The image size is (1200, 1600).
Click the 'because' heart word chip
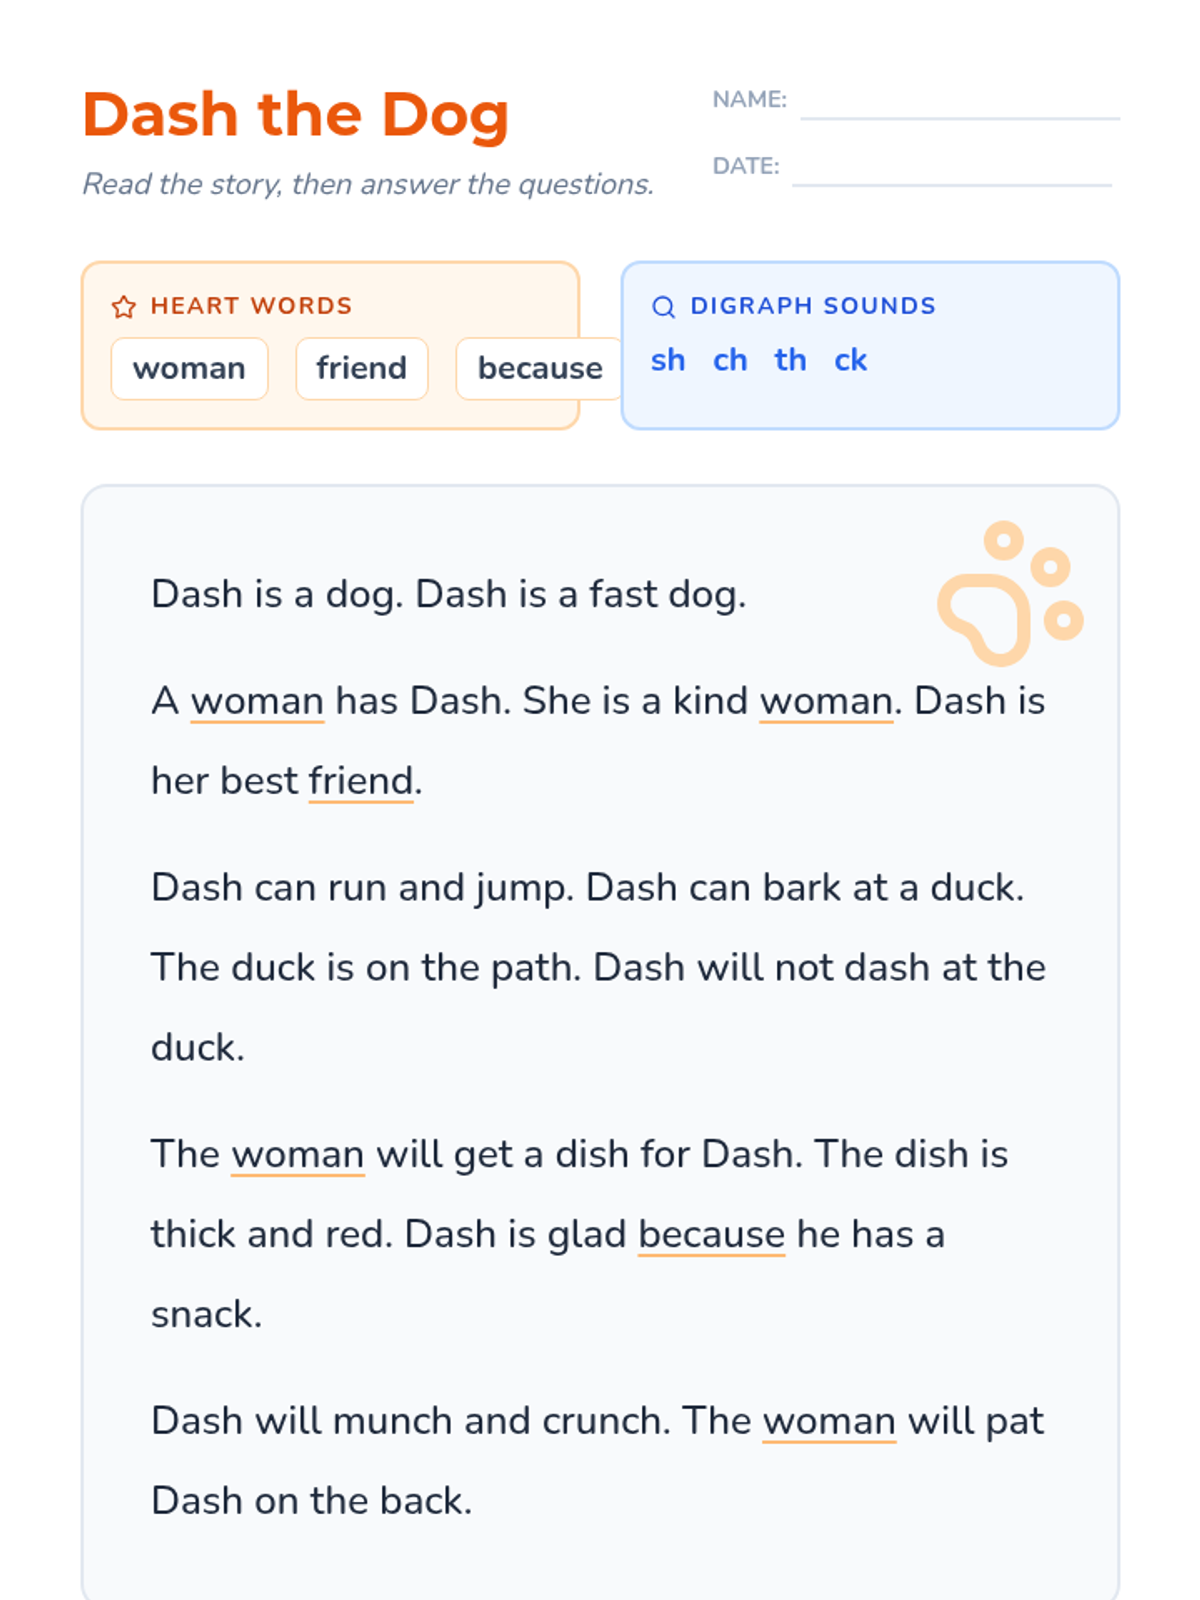(x=539, y=369)
